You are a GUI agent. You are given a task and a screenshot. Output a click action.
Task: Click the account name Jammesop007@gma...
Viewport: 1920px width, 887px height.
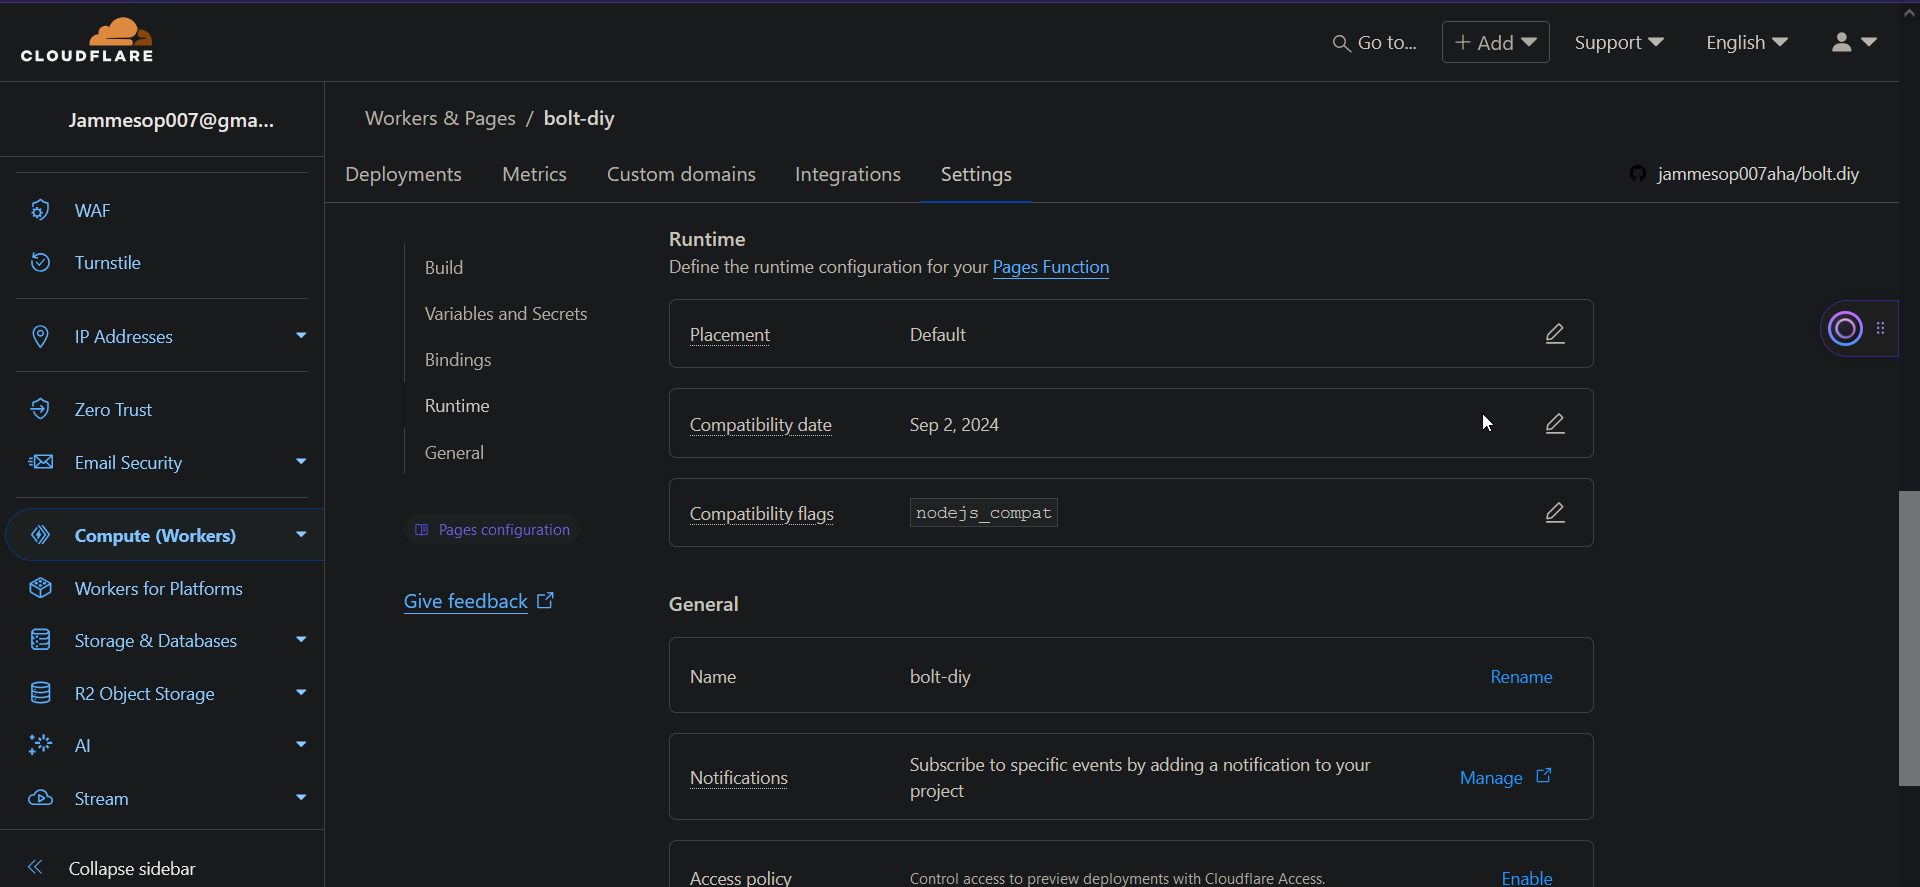171,120
